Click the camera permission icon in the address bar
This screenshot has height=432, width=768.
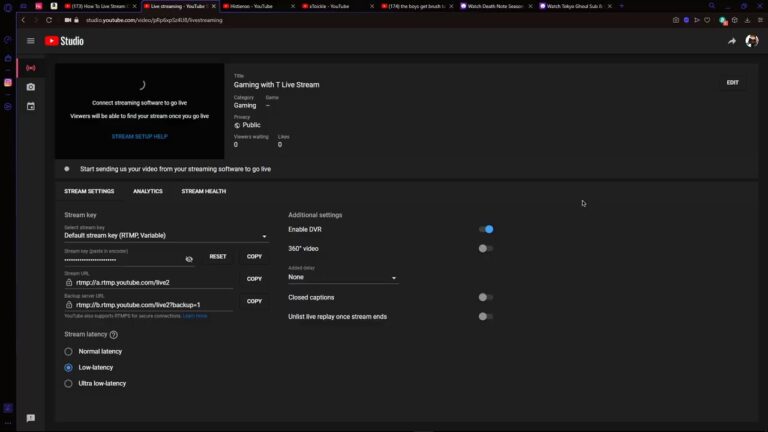pyautogui.click(x=68, y=20)
